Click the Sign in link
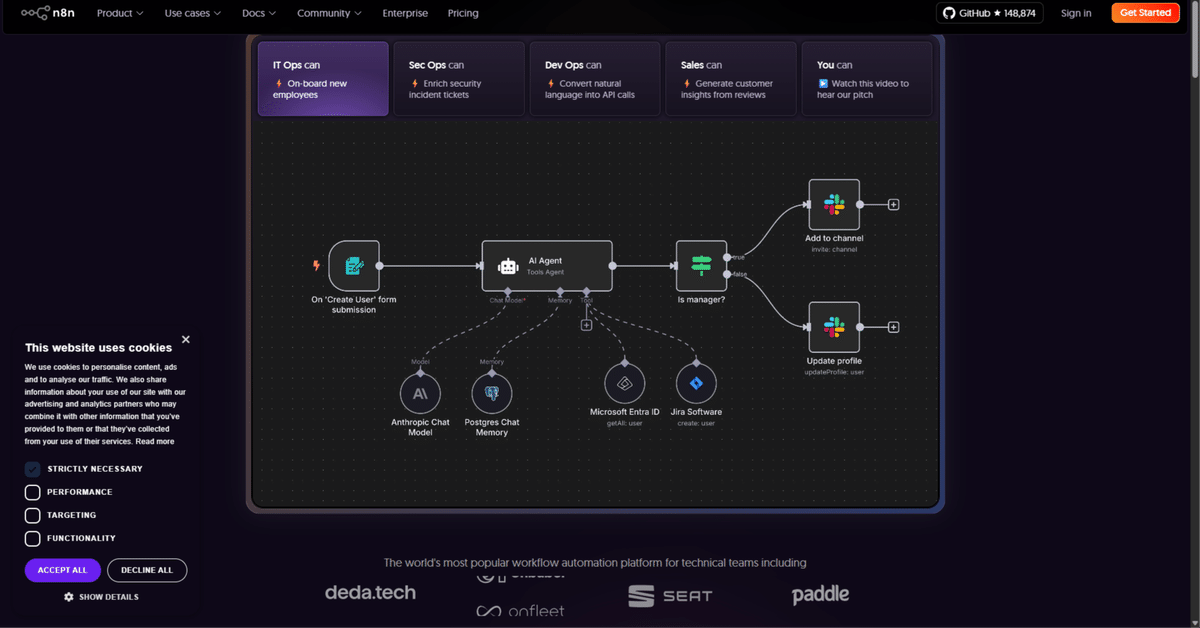The width and height of the screenshot is (1200, 628). 1076,13
